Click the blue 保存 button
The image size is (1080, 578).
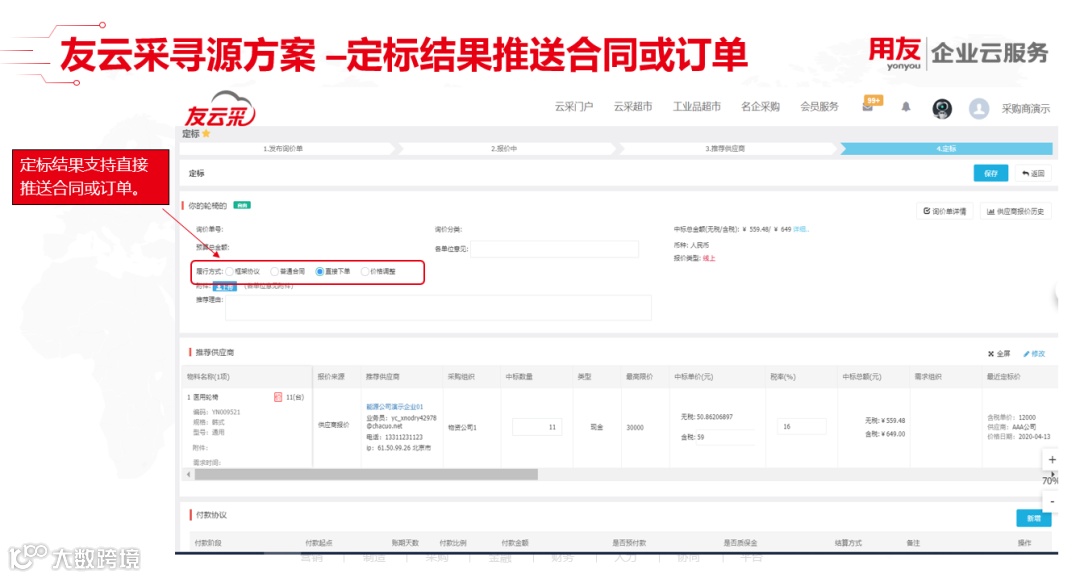(x=990, y=174)
